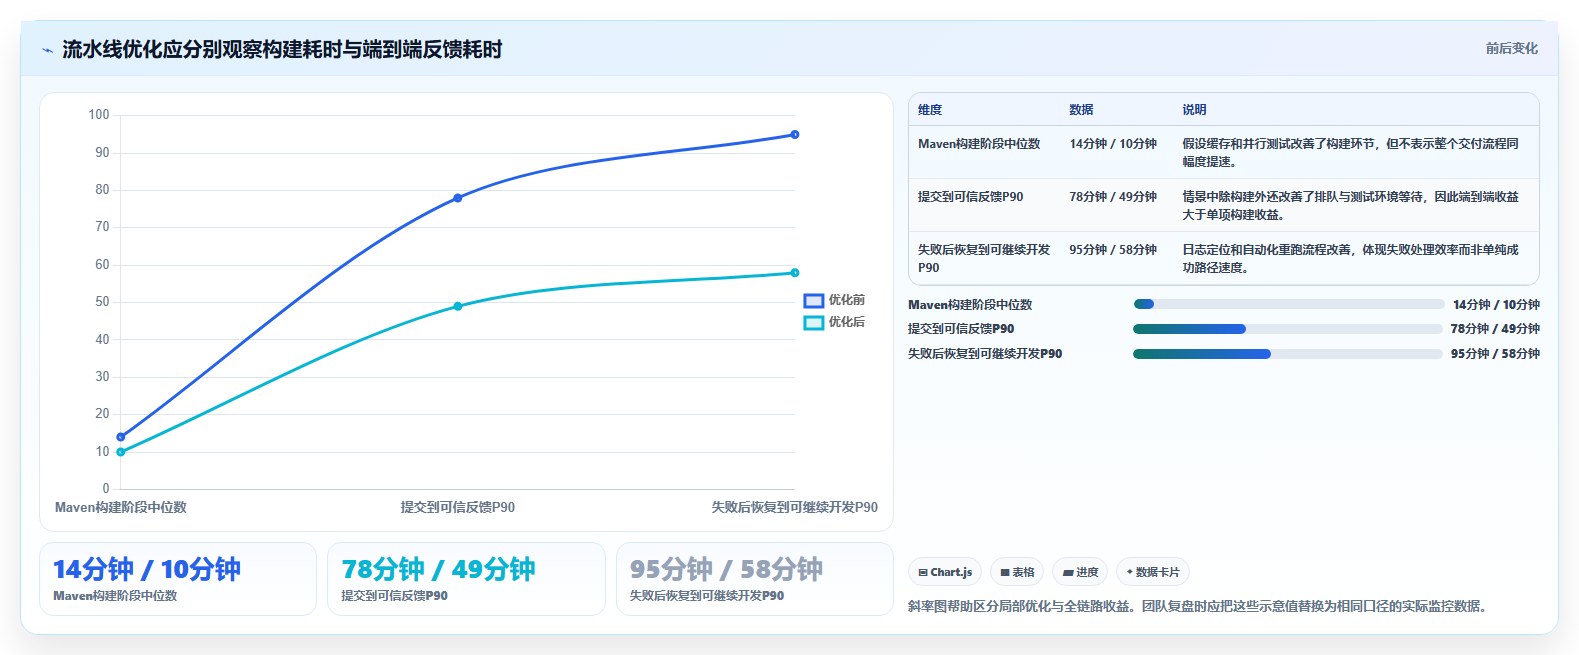The image size is (1579, 655).
Task: Select the 数据卡片 tag chip
Action: [1153, 572]
